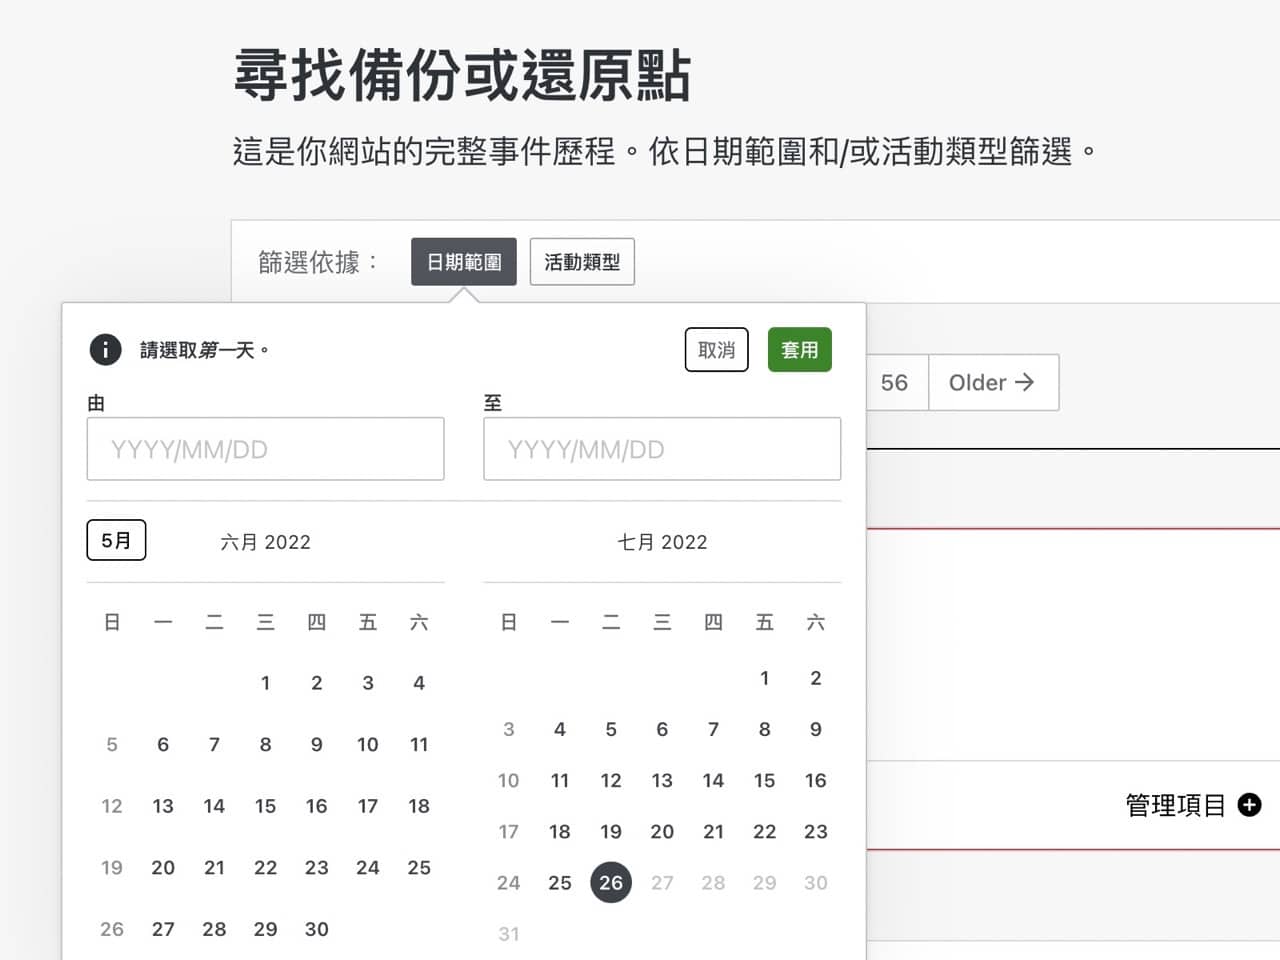
Task: Focus the 由 start date field
Action: tap(266, 449)
